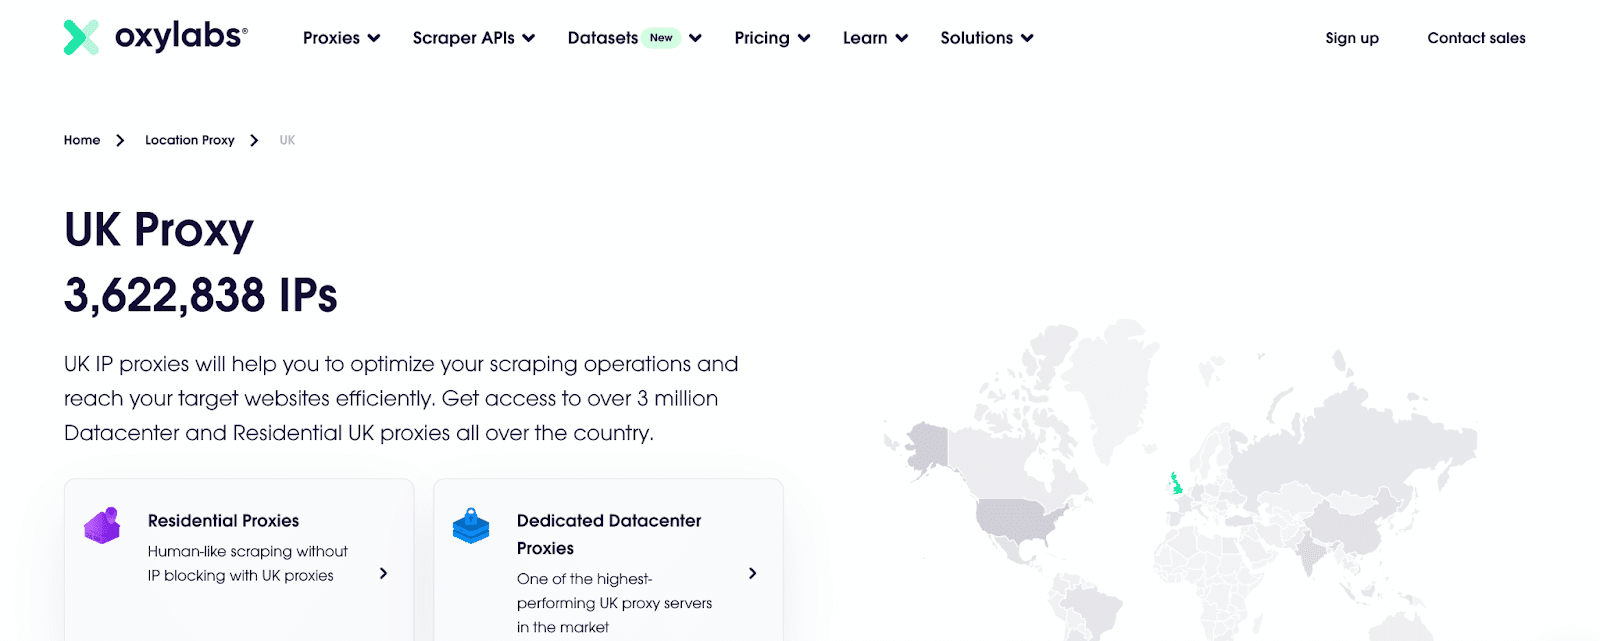The width and height of the screenshot is (1600, 641).
Task: Click the arrow on Residential Proxies card
Action: coord(383,573)
